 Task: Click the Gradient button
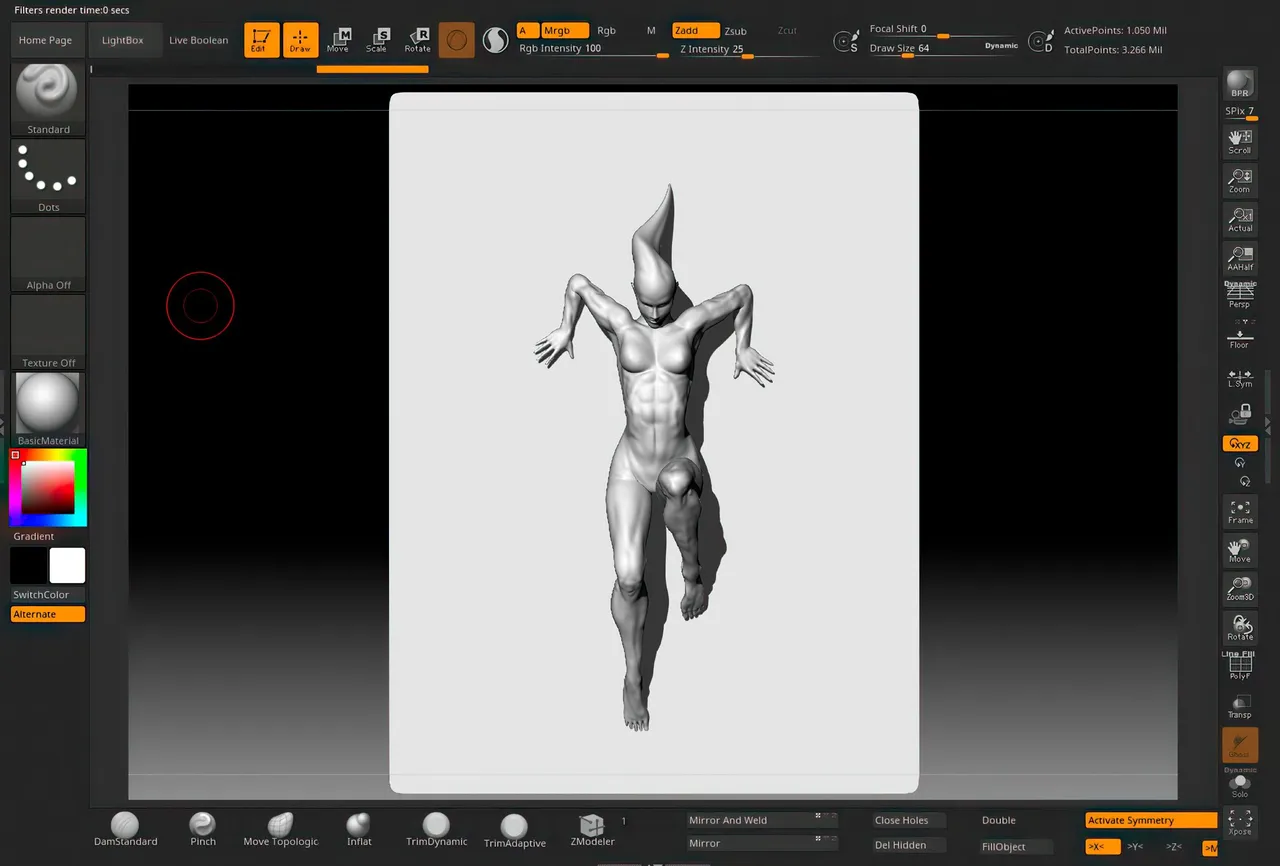click(x=34, y=536)
